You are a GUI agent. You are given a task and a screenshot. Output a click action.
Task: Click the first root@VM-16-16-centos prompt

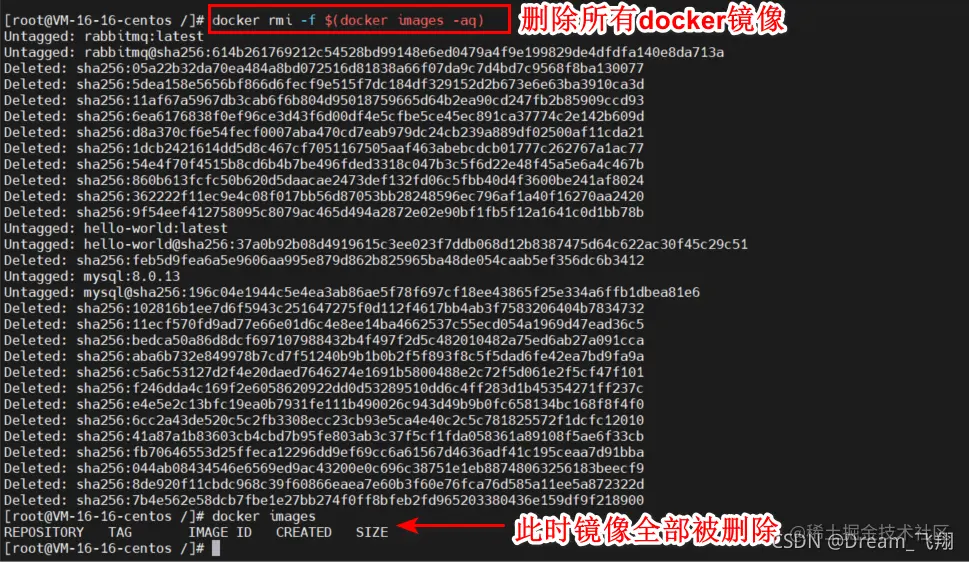[x=104, y=20]
